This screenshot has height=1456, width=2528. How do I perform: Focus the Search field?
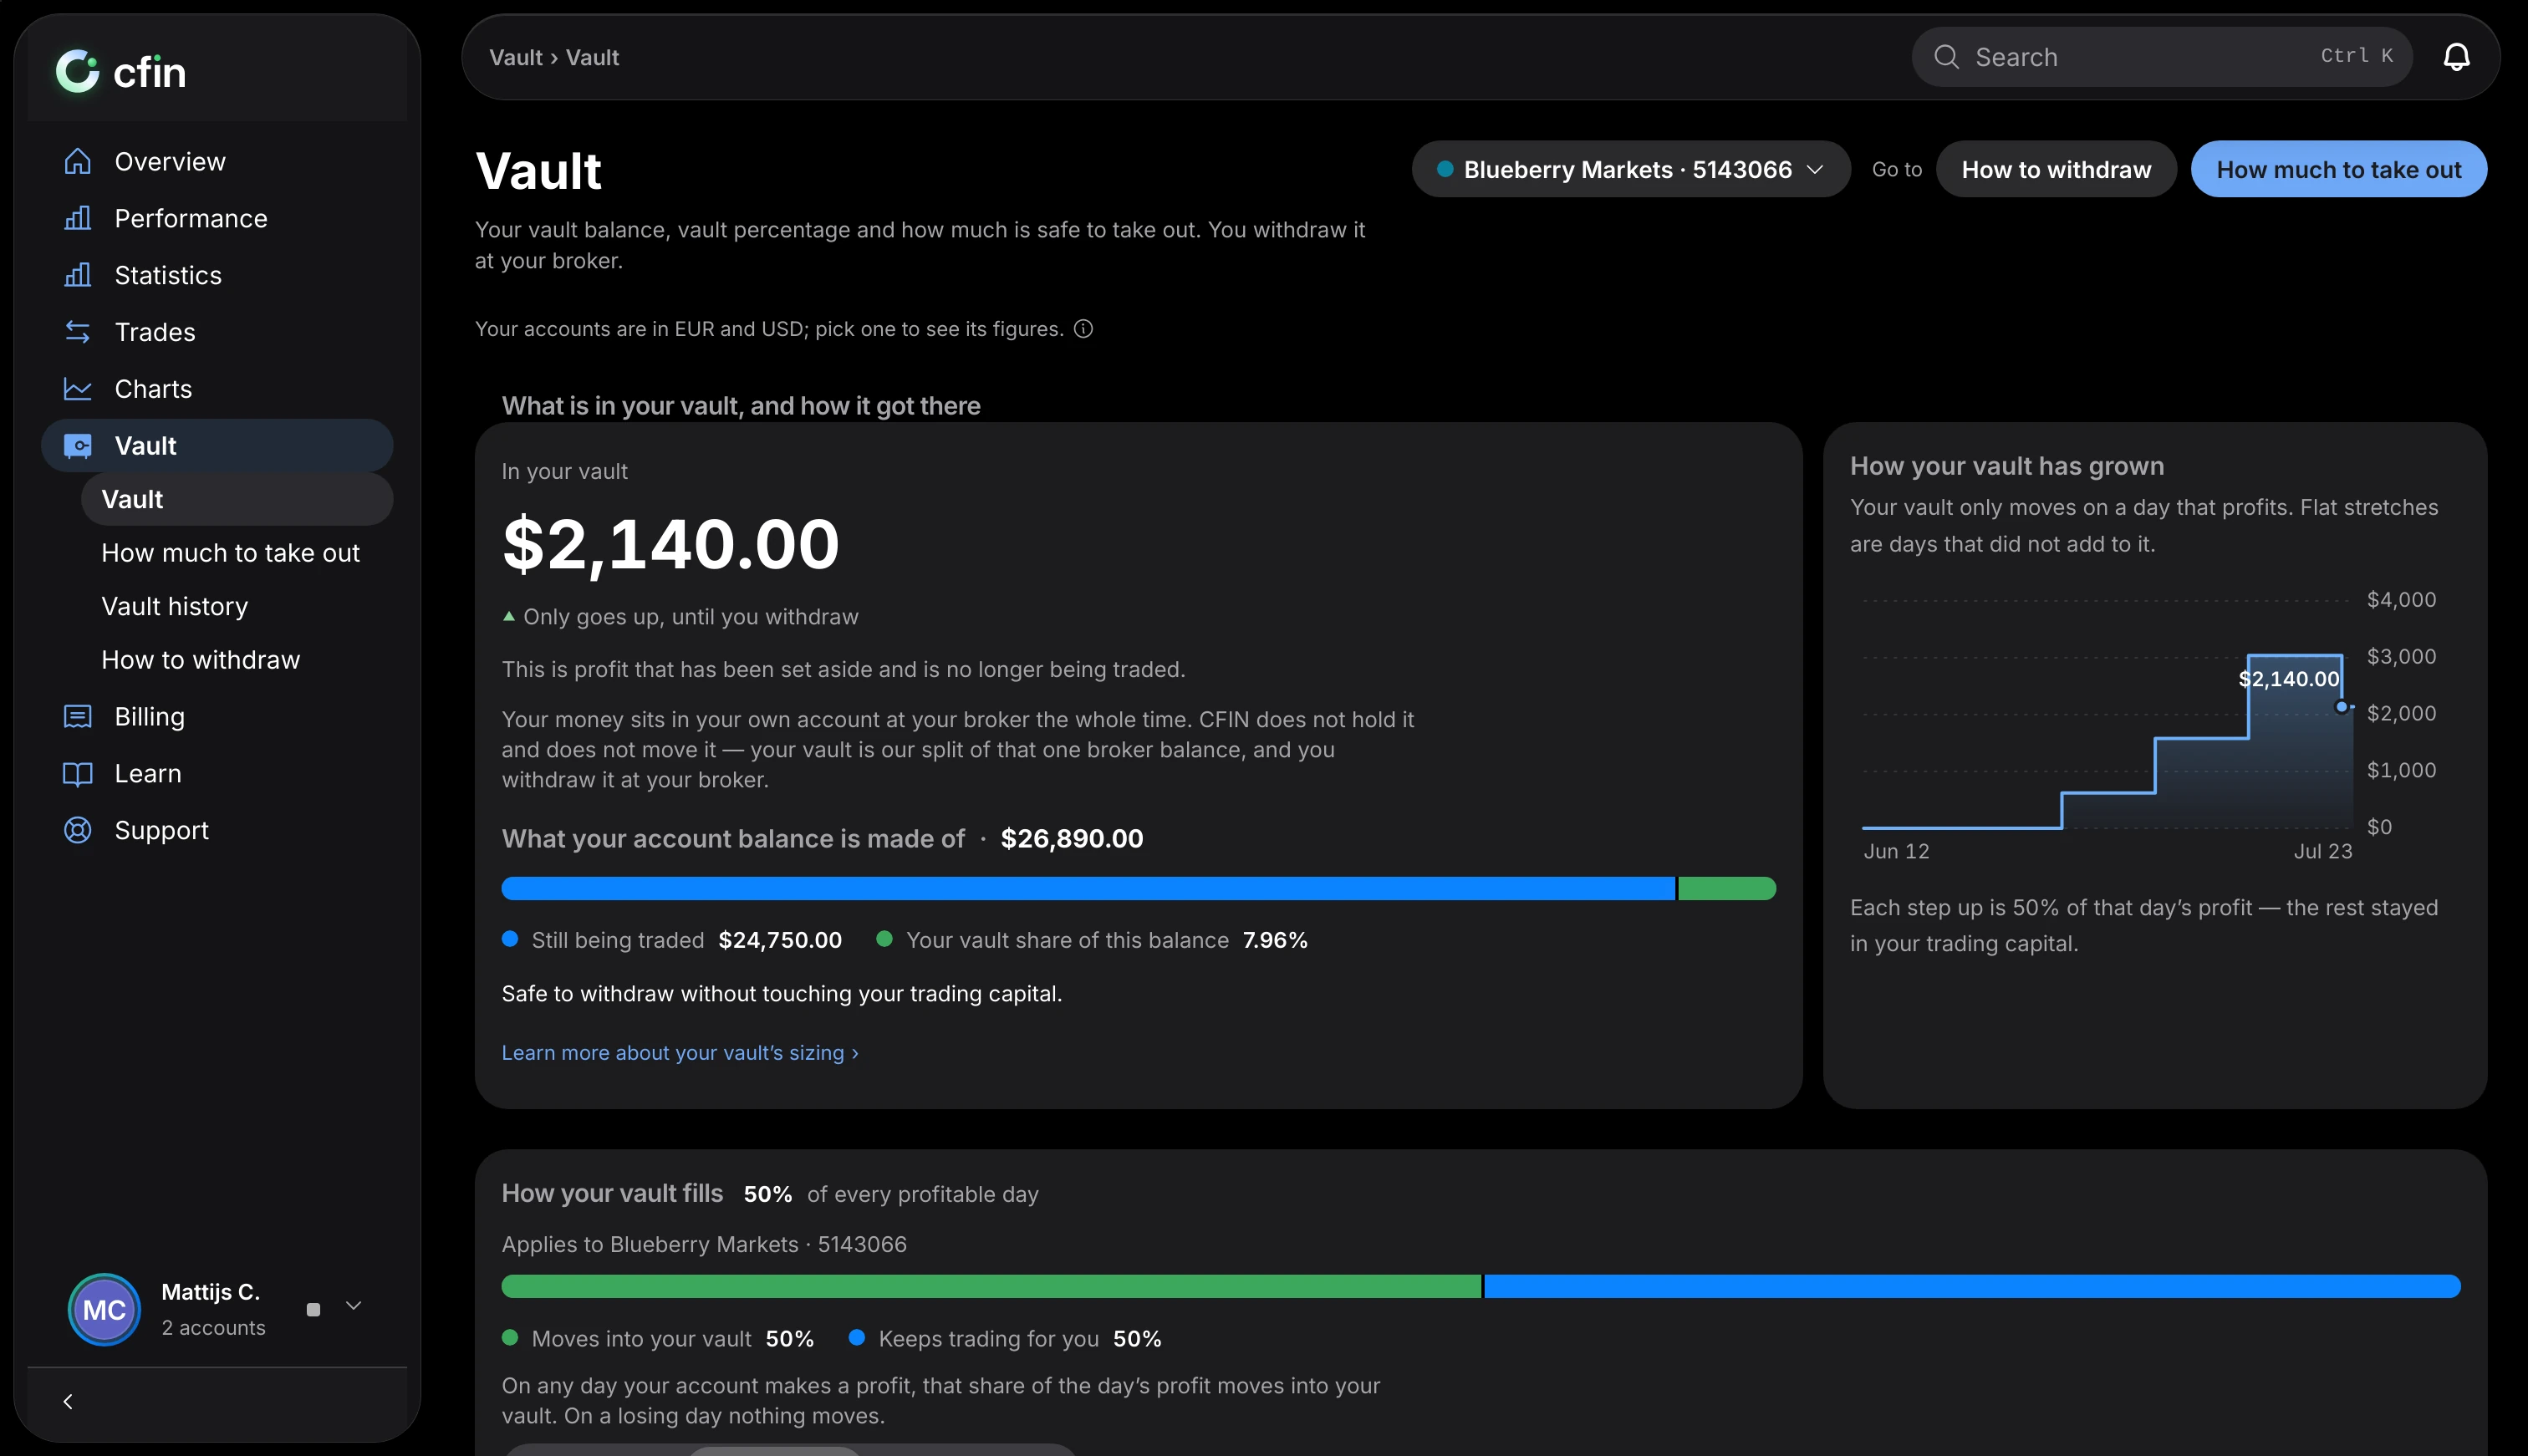pyautogui.click(x=2162, y=57)
